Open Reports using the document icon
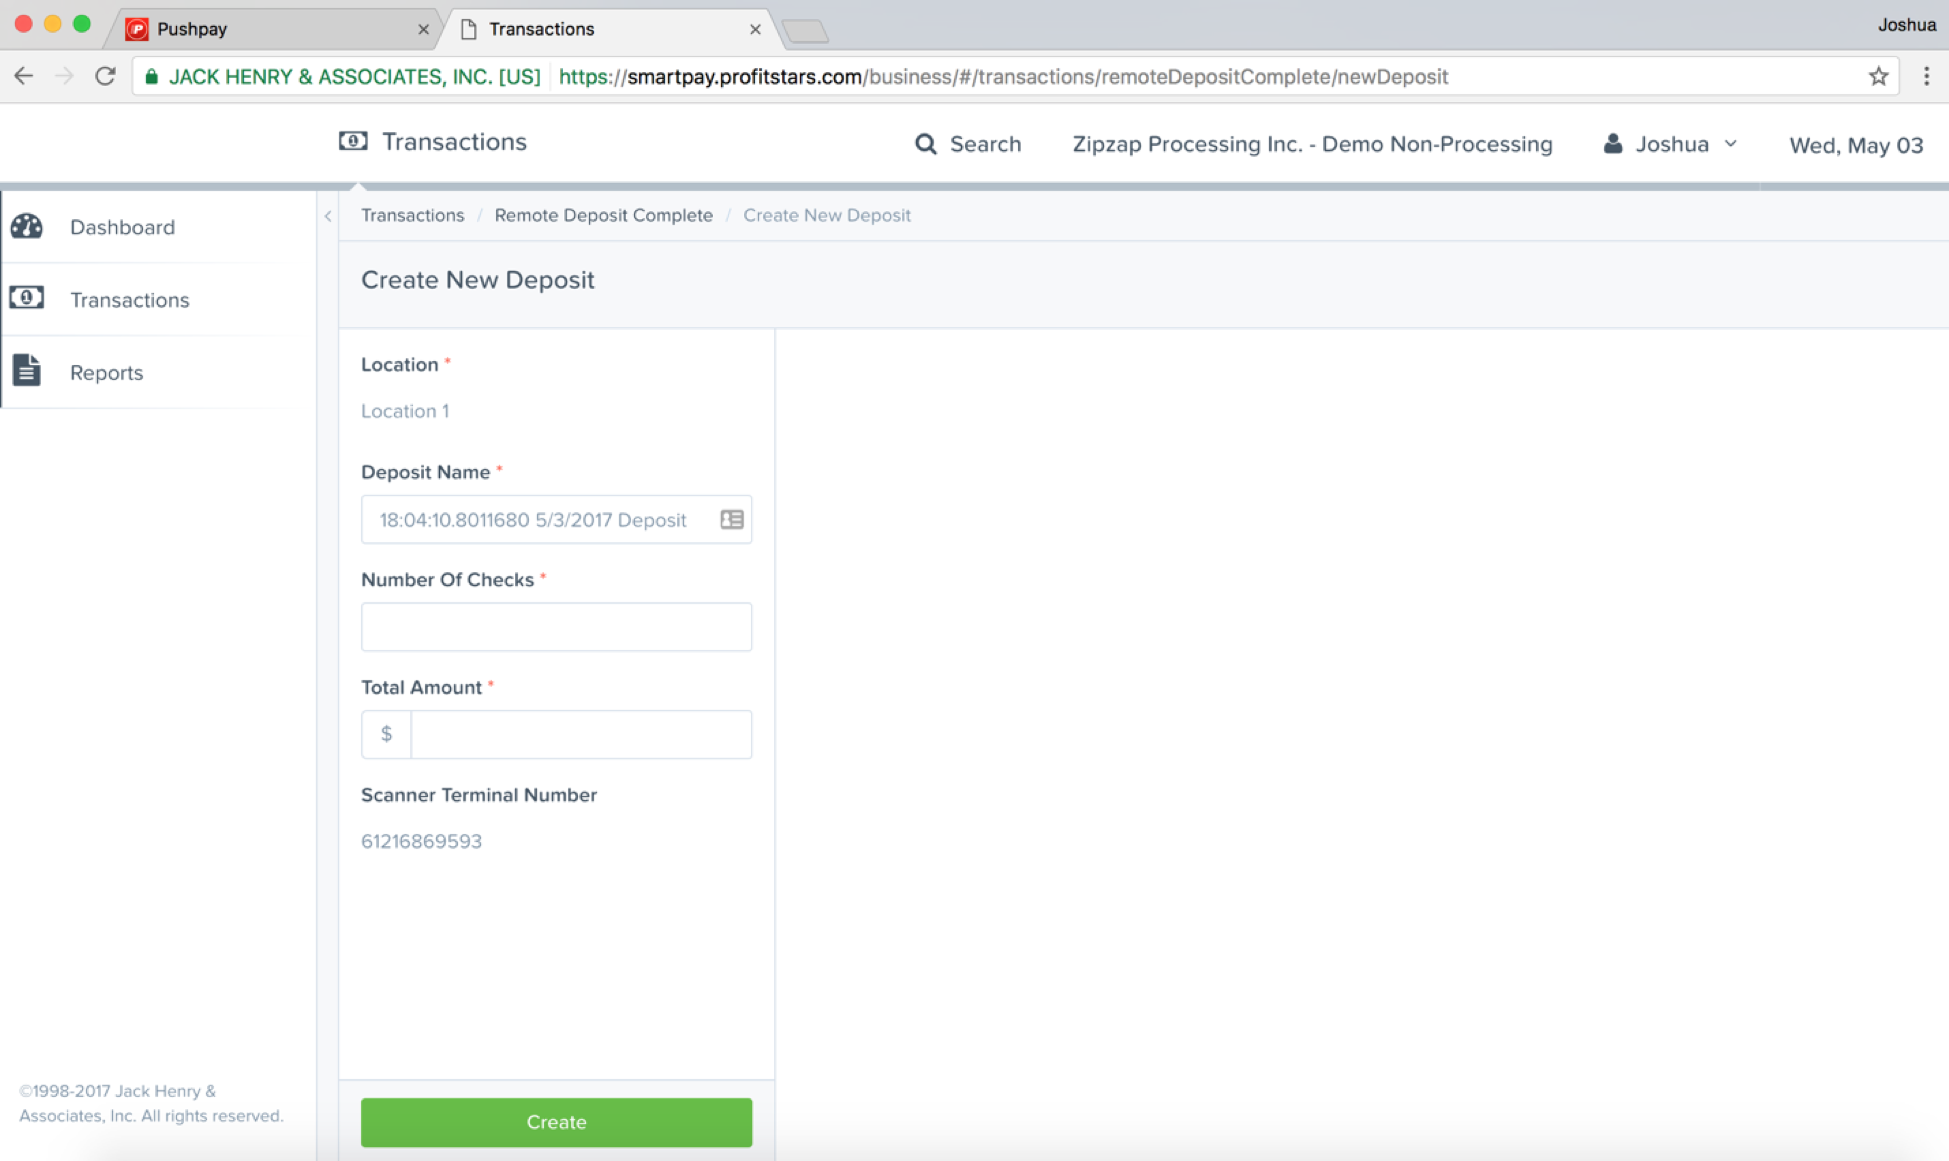The image size is (1949, 1161). click(27, 370)
